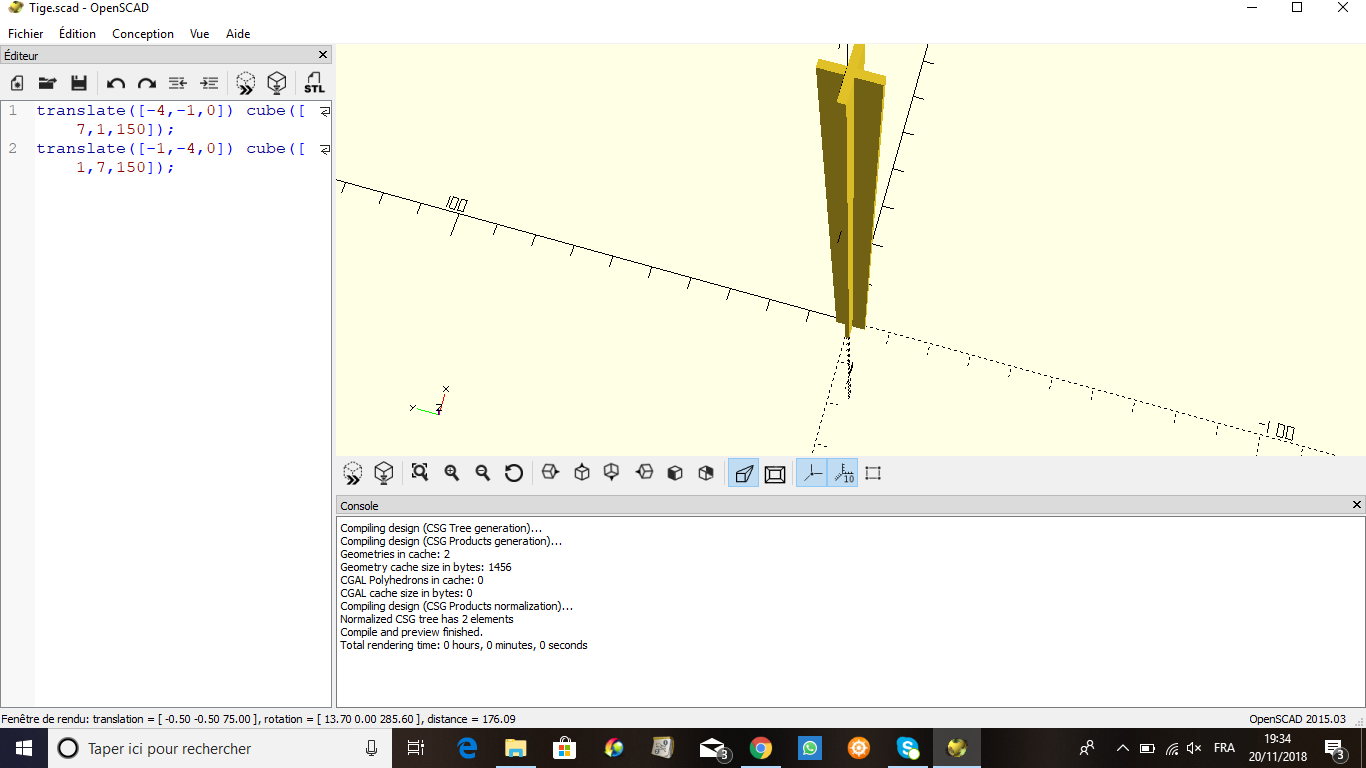
Task: Enable Show Edges in the viewer toolbar
Action: [873, 473]
